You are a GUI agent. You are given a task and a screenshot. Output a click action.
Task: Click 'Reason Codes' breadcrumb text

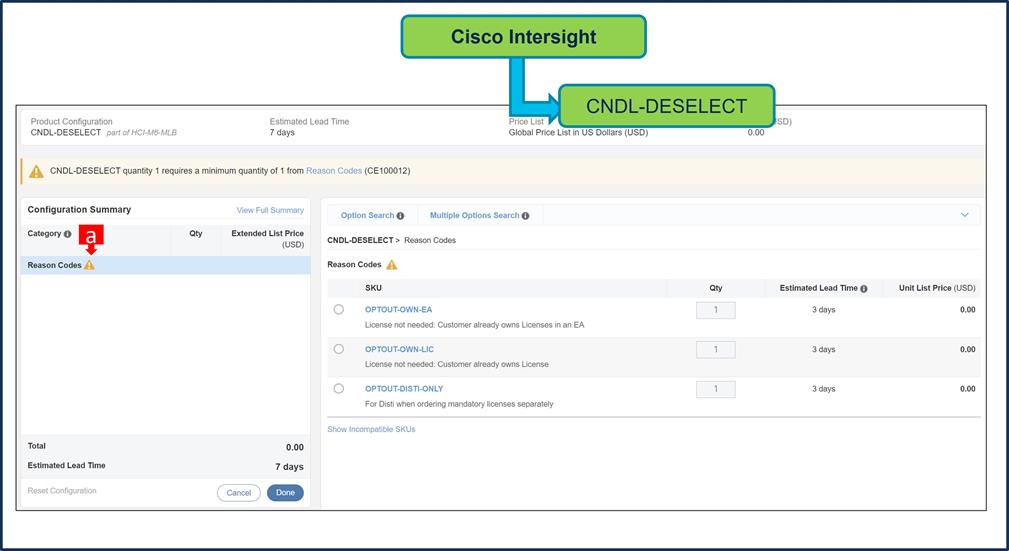point(430,240)
